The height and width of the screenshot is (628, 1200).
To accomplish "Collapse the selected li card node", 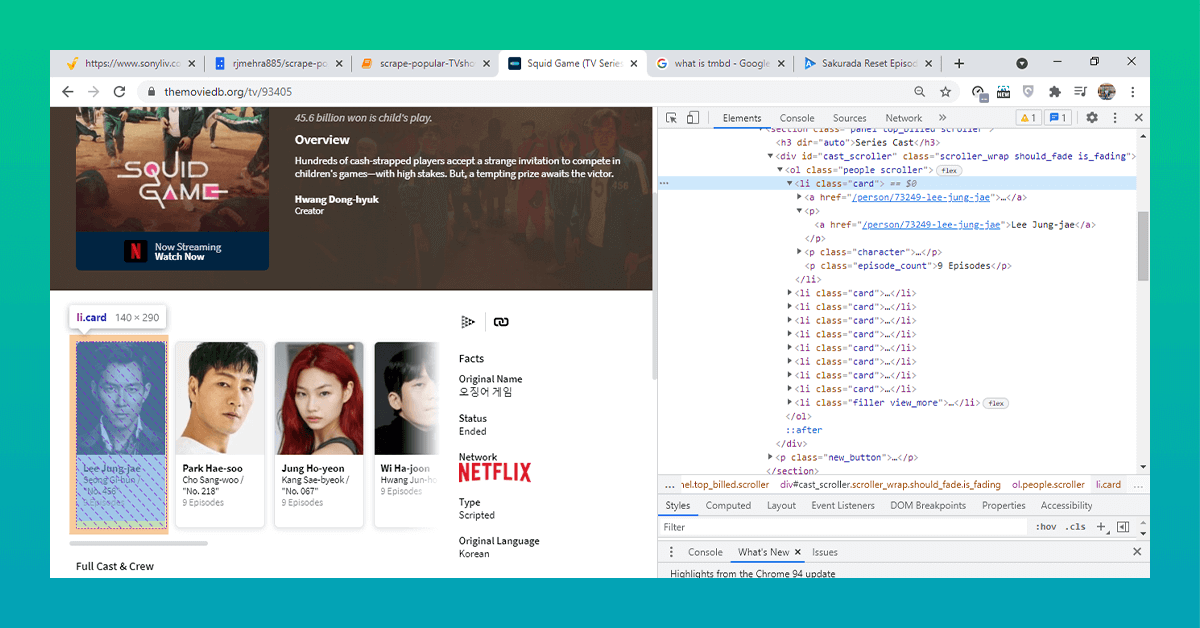I will click(x=790, y=184).
